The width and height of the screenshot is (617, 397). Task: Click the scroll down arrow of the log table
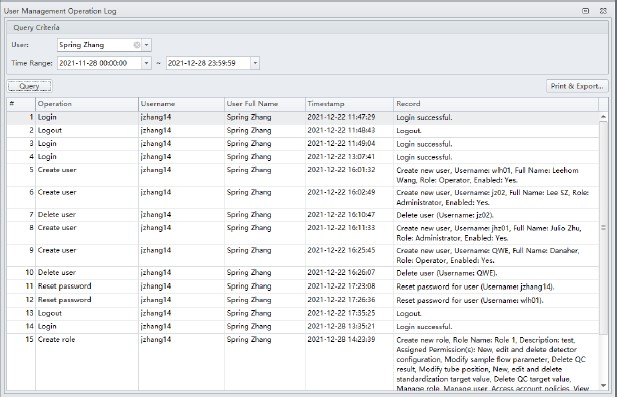603,386
